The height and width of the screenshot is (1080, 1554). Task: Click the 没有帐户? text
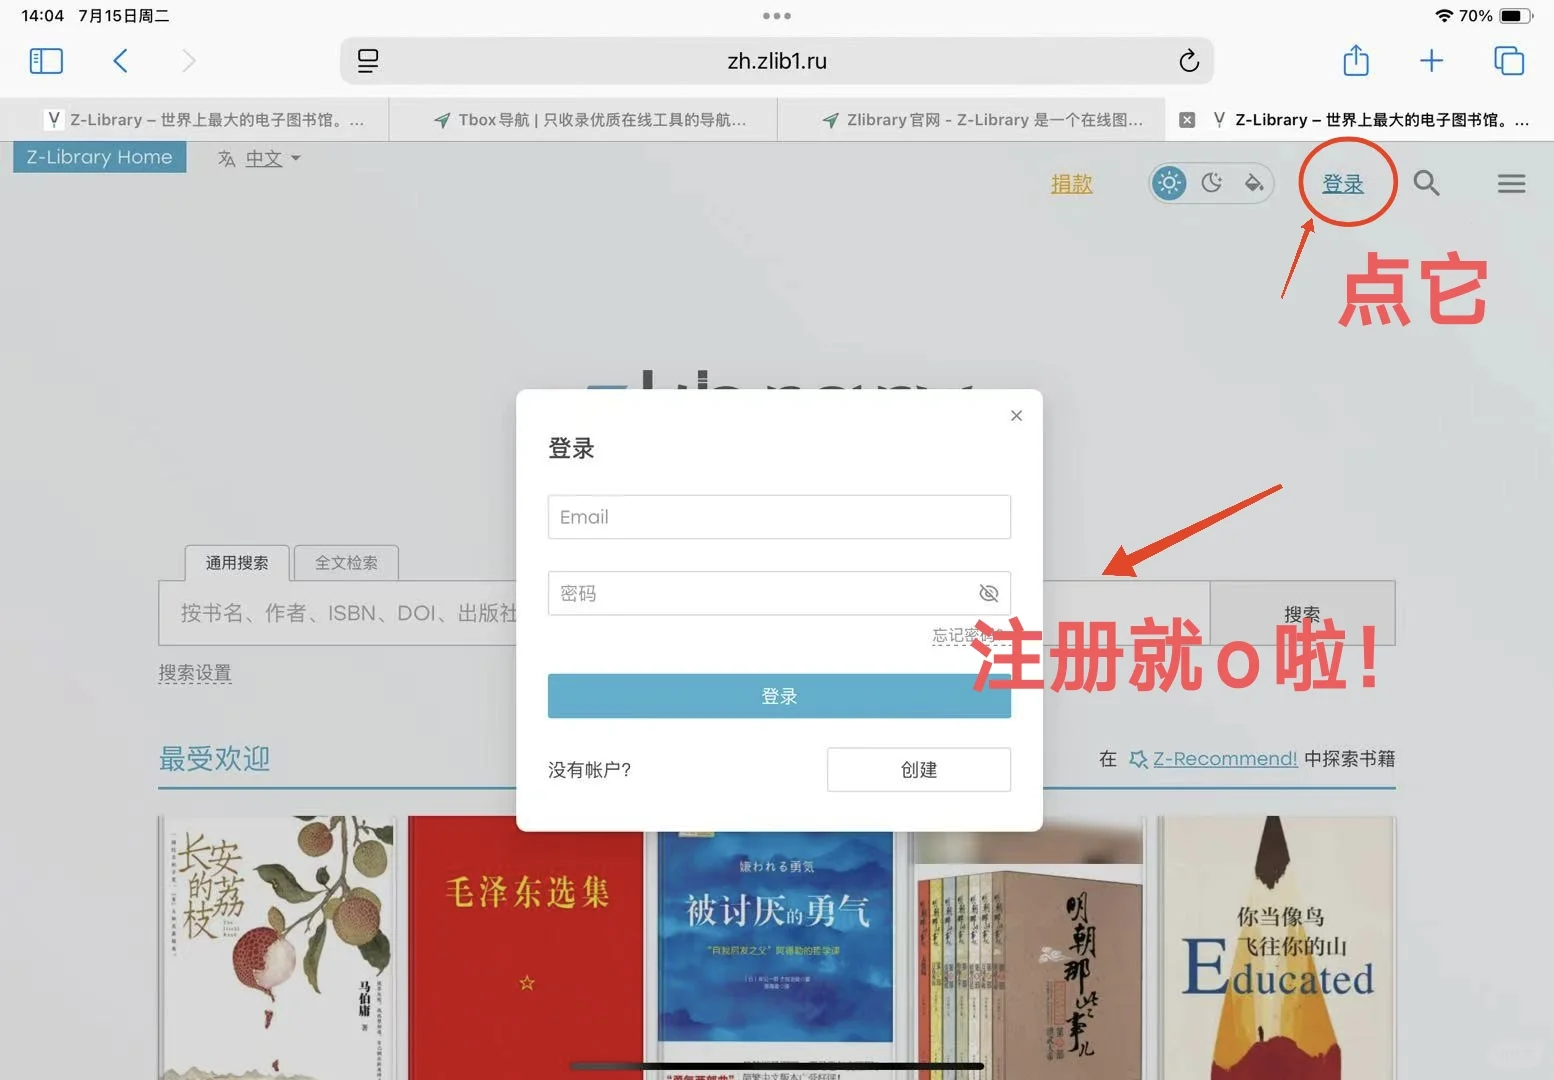point(589,770)
